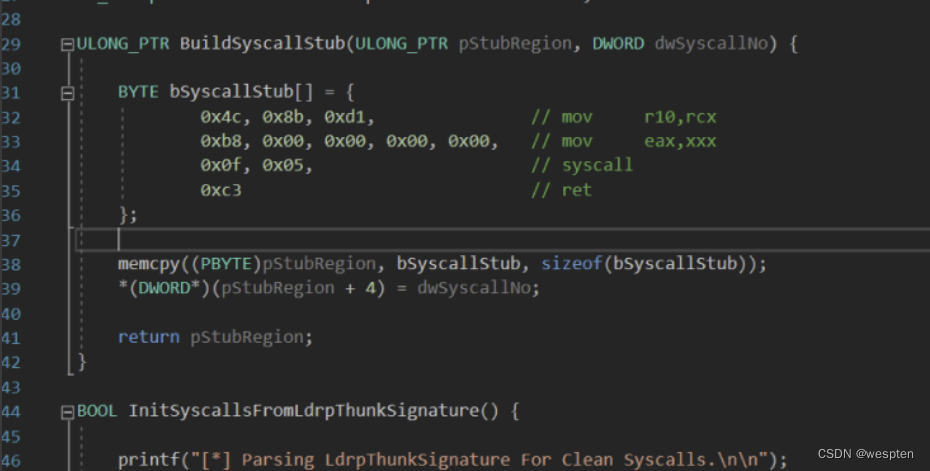Collapse the InitSyscallsFromLdrpThunkSignature function fold marker
The image size is (930, 471).
[67, 411]
